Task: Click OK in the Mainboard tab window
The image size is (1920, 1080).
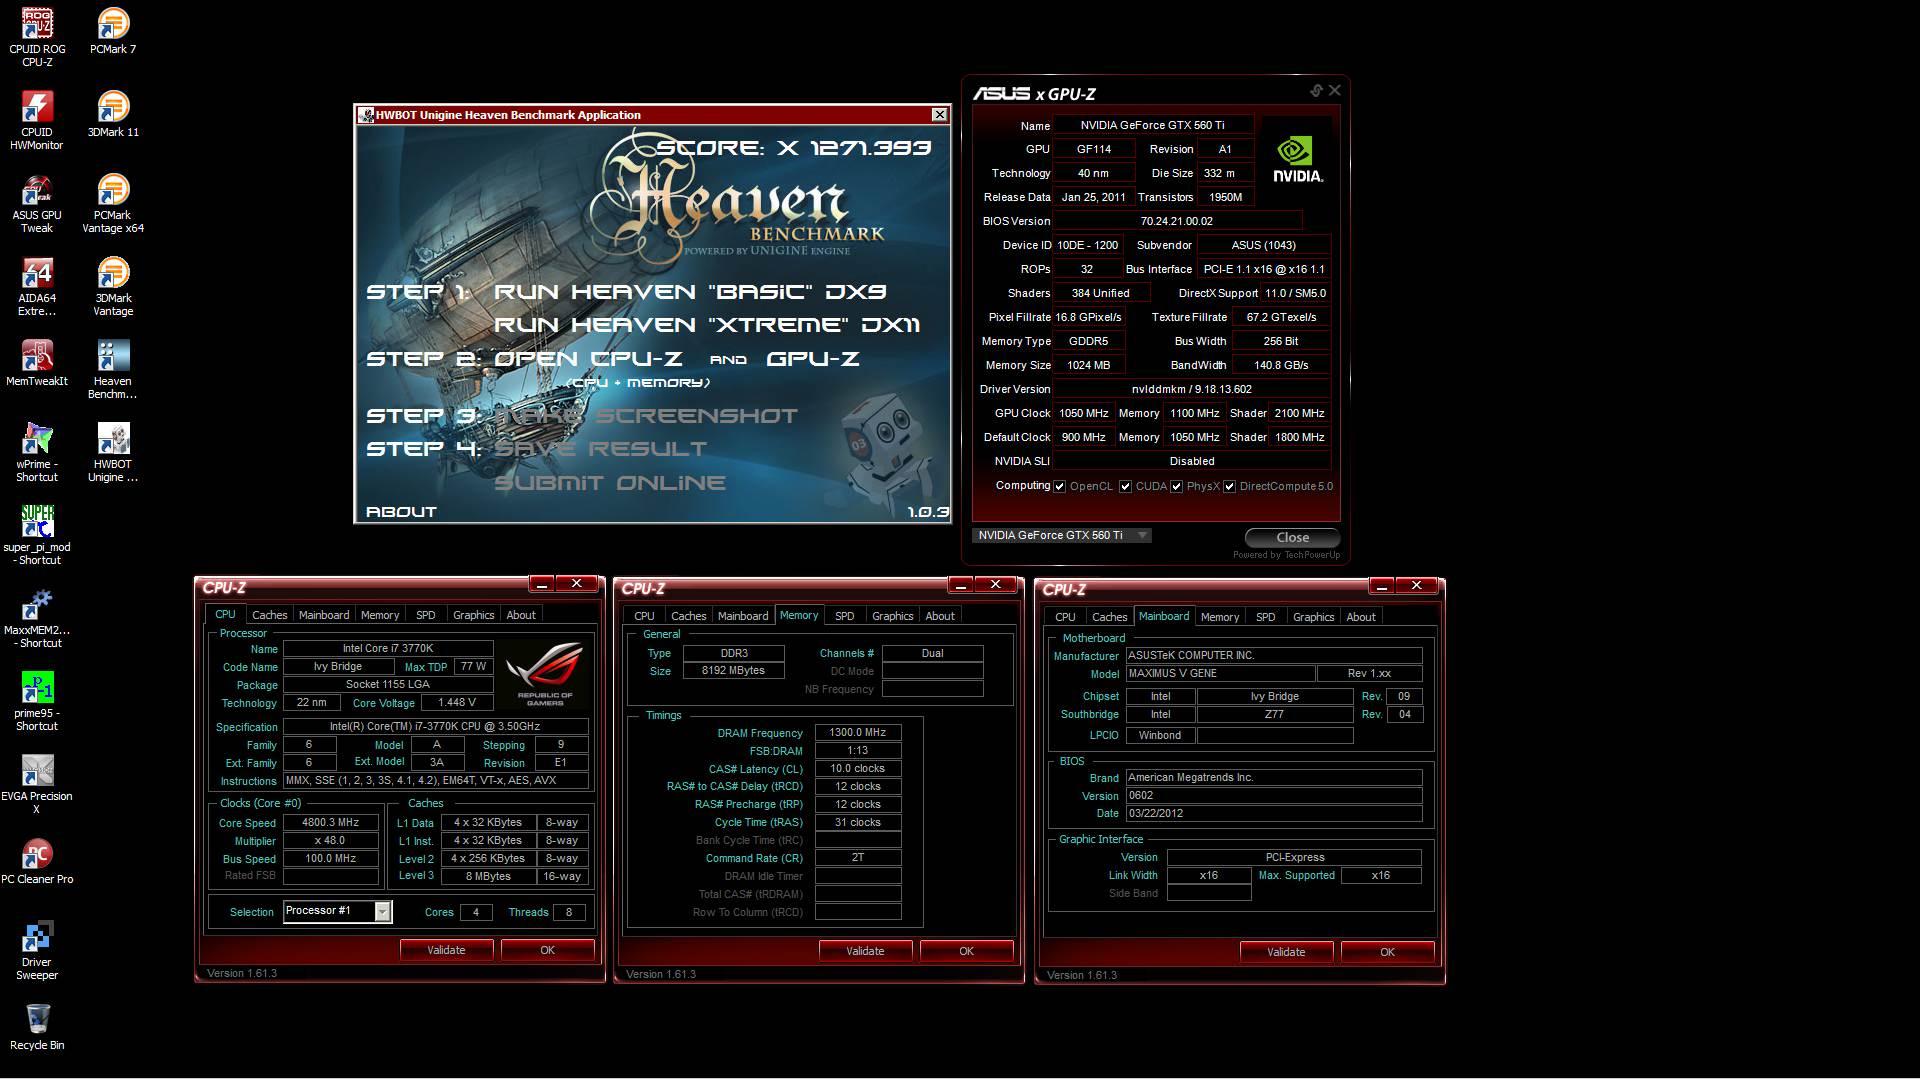Action: click(1387, 952)
